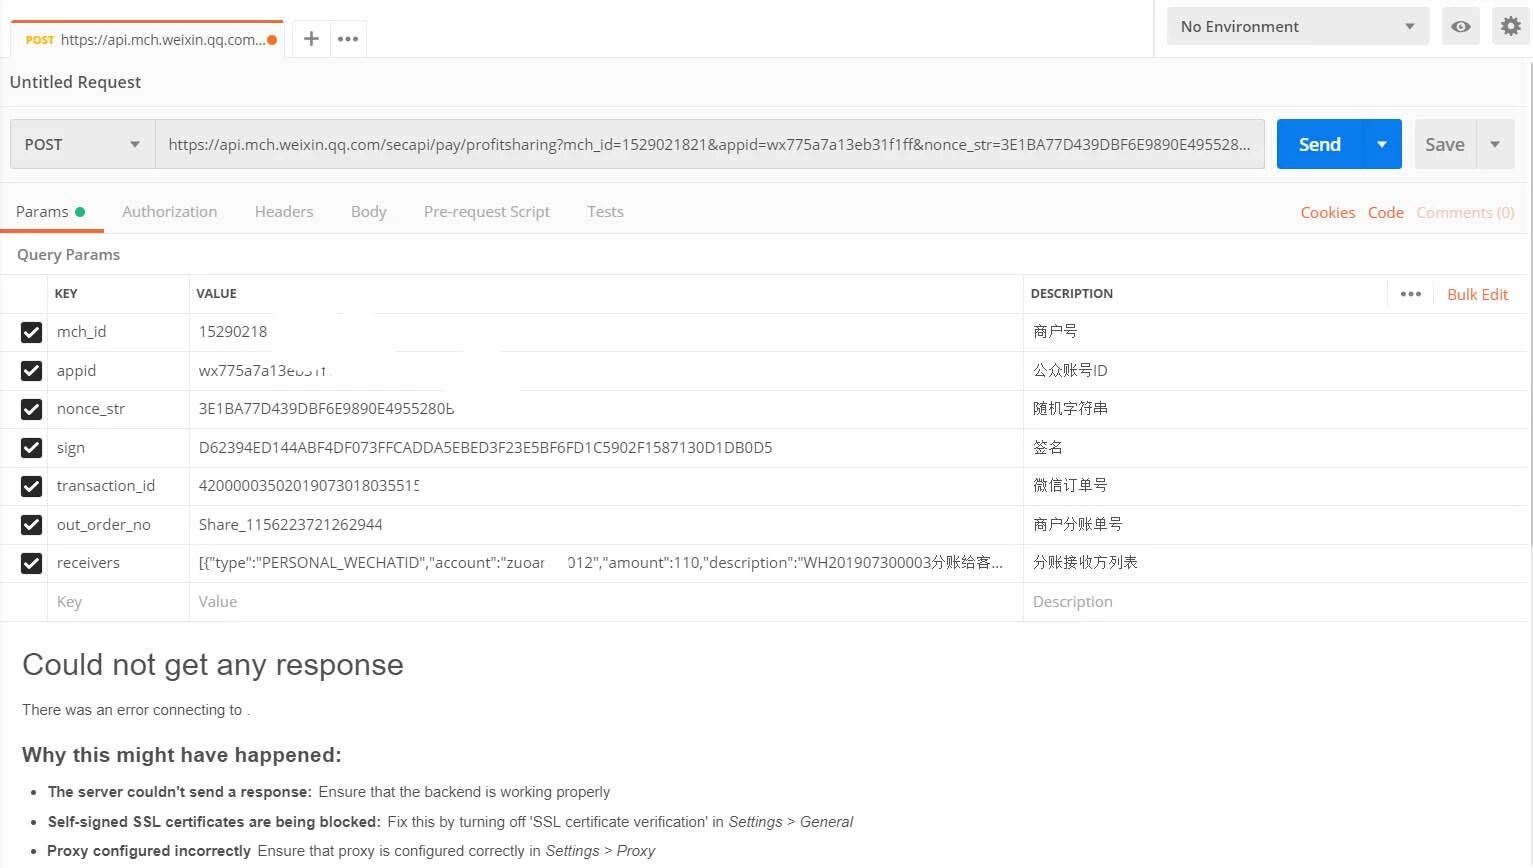Switch to the Authorization tab
Image resolution: width=1533 pixels, height=868 pixels.
pos(169,212)
